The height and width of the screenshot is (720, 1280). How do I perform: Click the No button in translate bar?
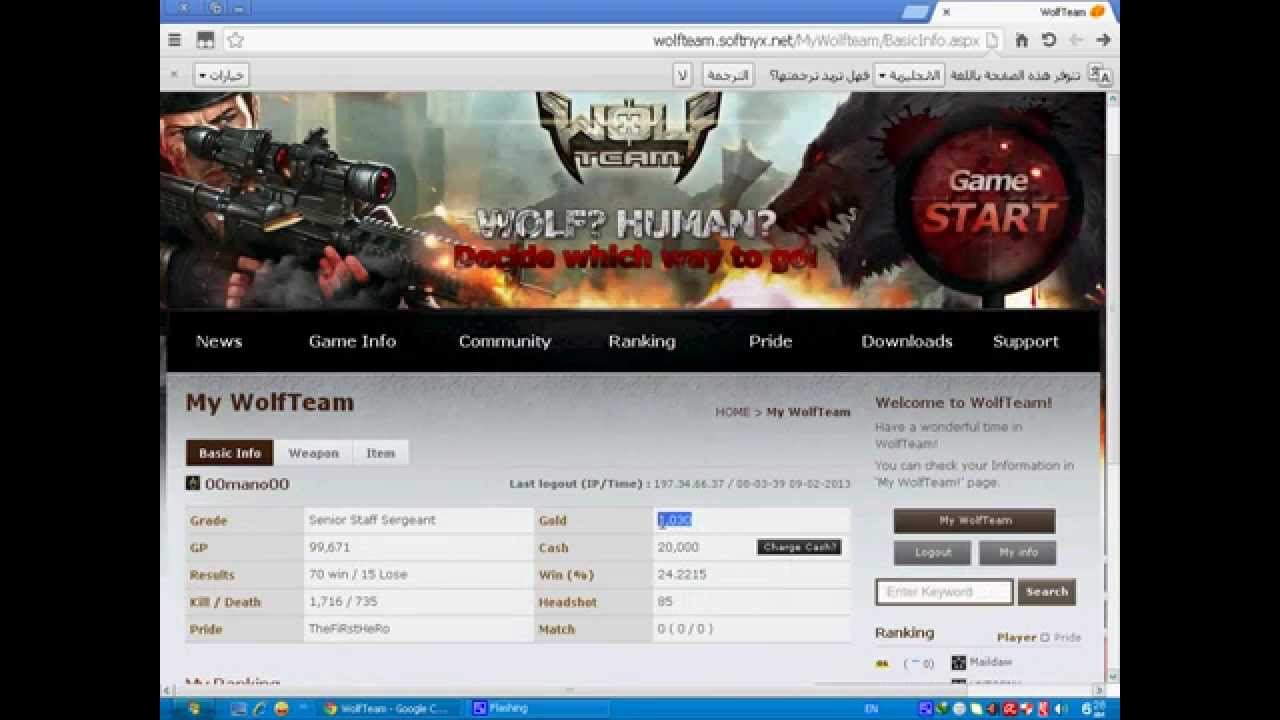point(682,75)
